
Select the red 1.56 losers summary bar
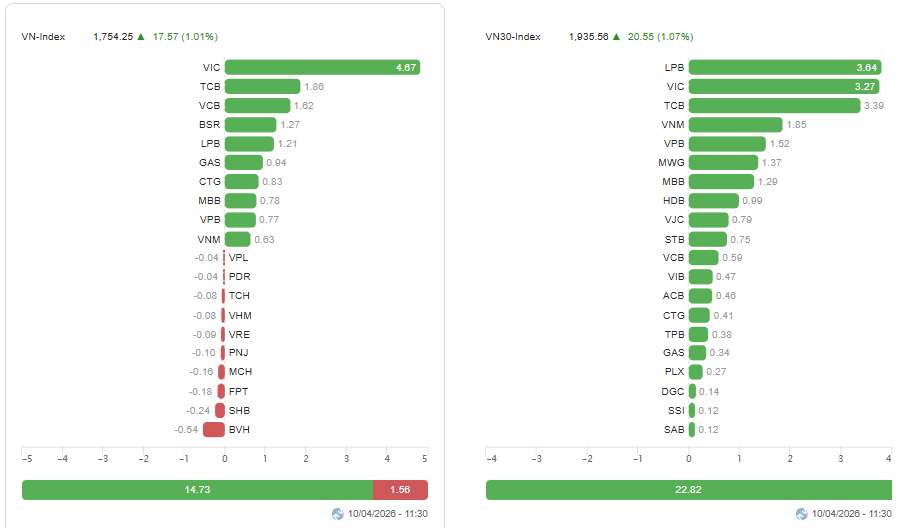tap(400, 490)
